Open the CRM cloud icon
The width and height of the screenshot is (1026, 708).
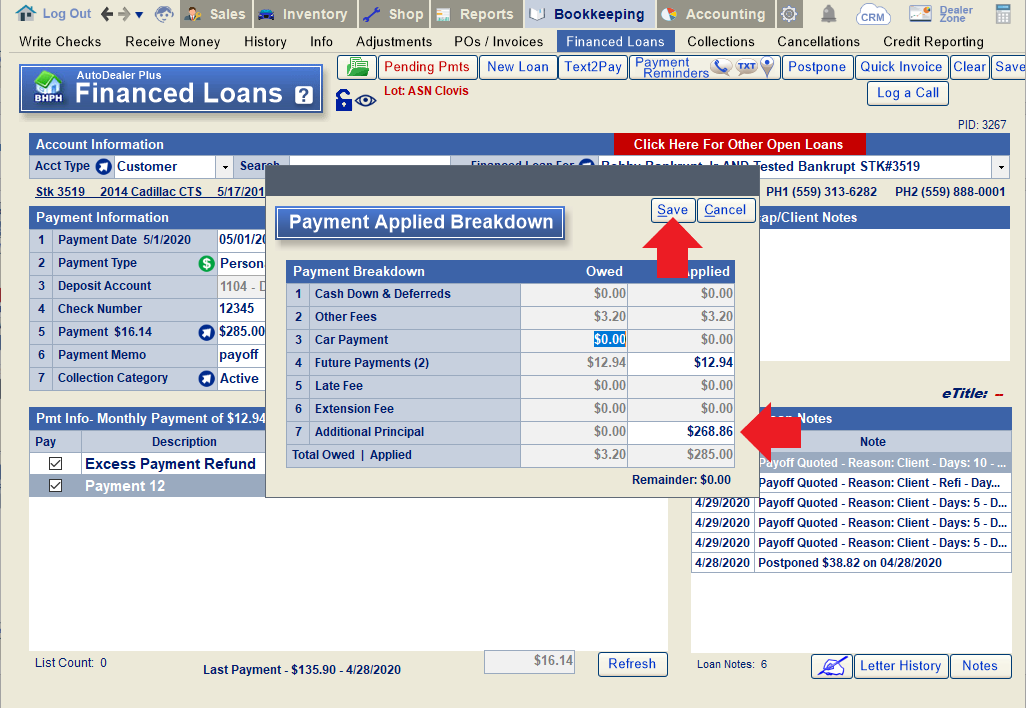(x=872, y=14)
